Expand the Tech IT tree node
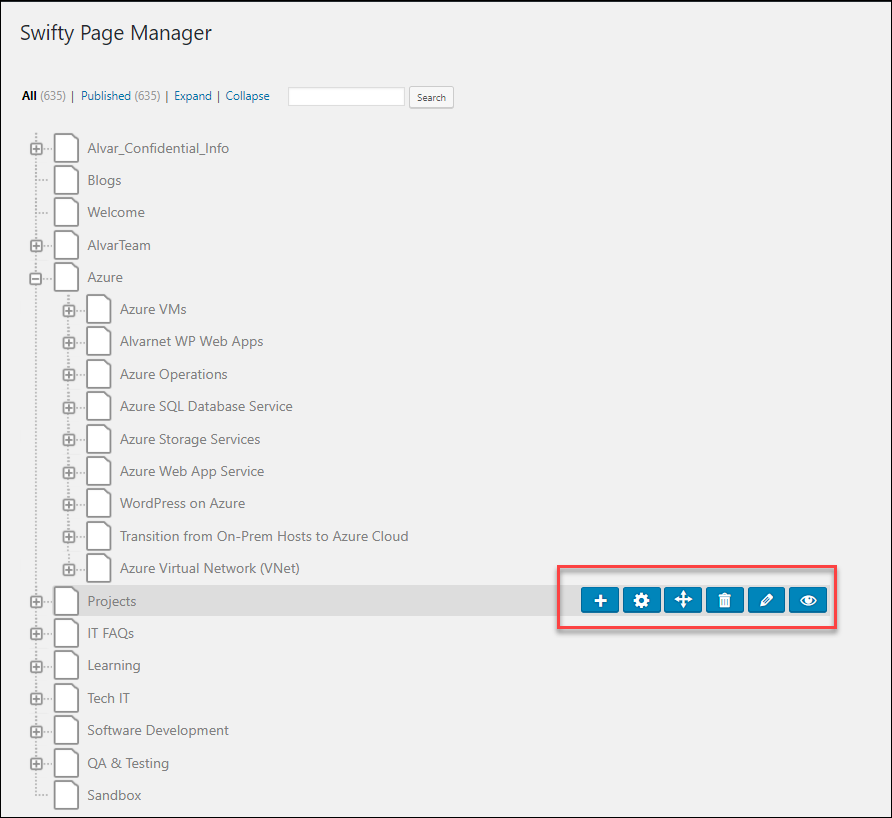892x818 pixels. pyautogui.click(x=36, y=699)
